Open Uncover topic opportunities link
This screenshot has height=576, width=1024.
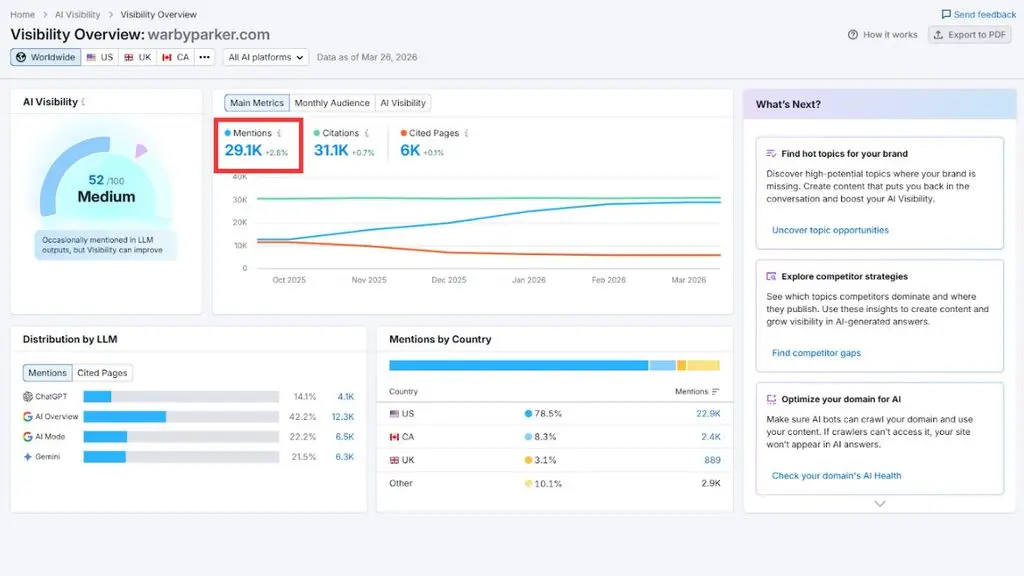[x=830, y=230]
